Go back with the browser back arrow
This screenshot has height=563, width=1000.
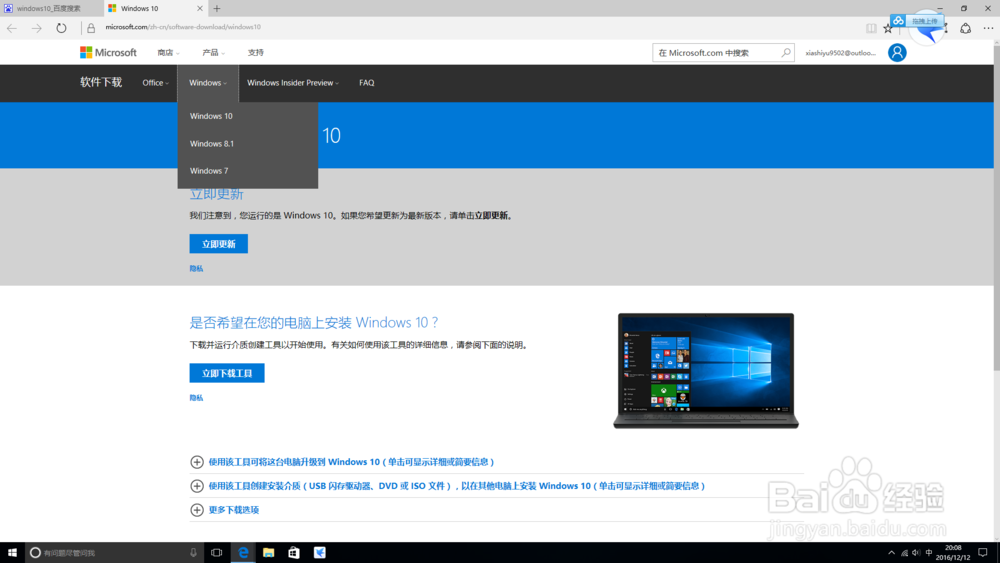pos(12,28)
